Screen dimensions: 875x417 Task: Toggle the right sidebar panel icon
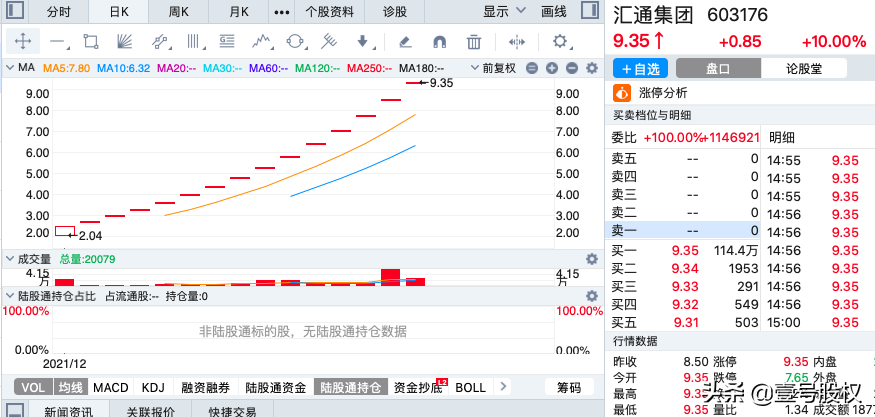coord(589,10)
